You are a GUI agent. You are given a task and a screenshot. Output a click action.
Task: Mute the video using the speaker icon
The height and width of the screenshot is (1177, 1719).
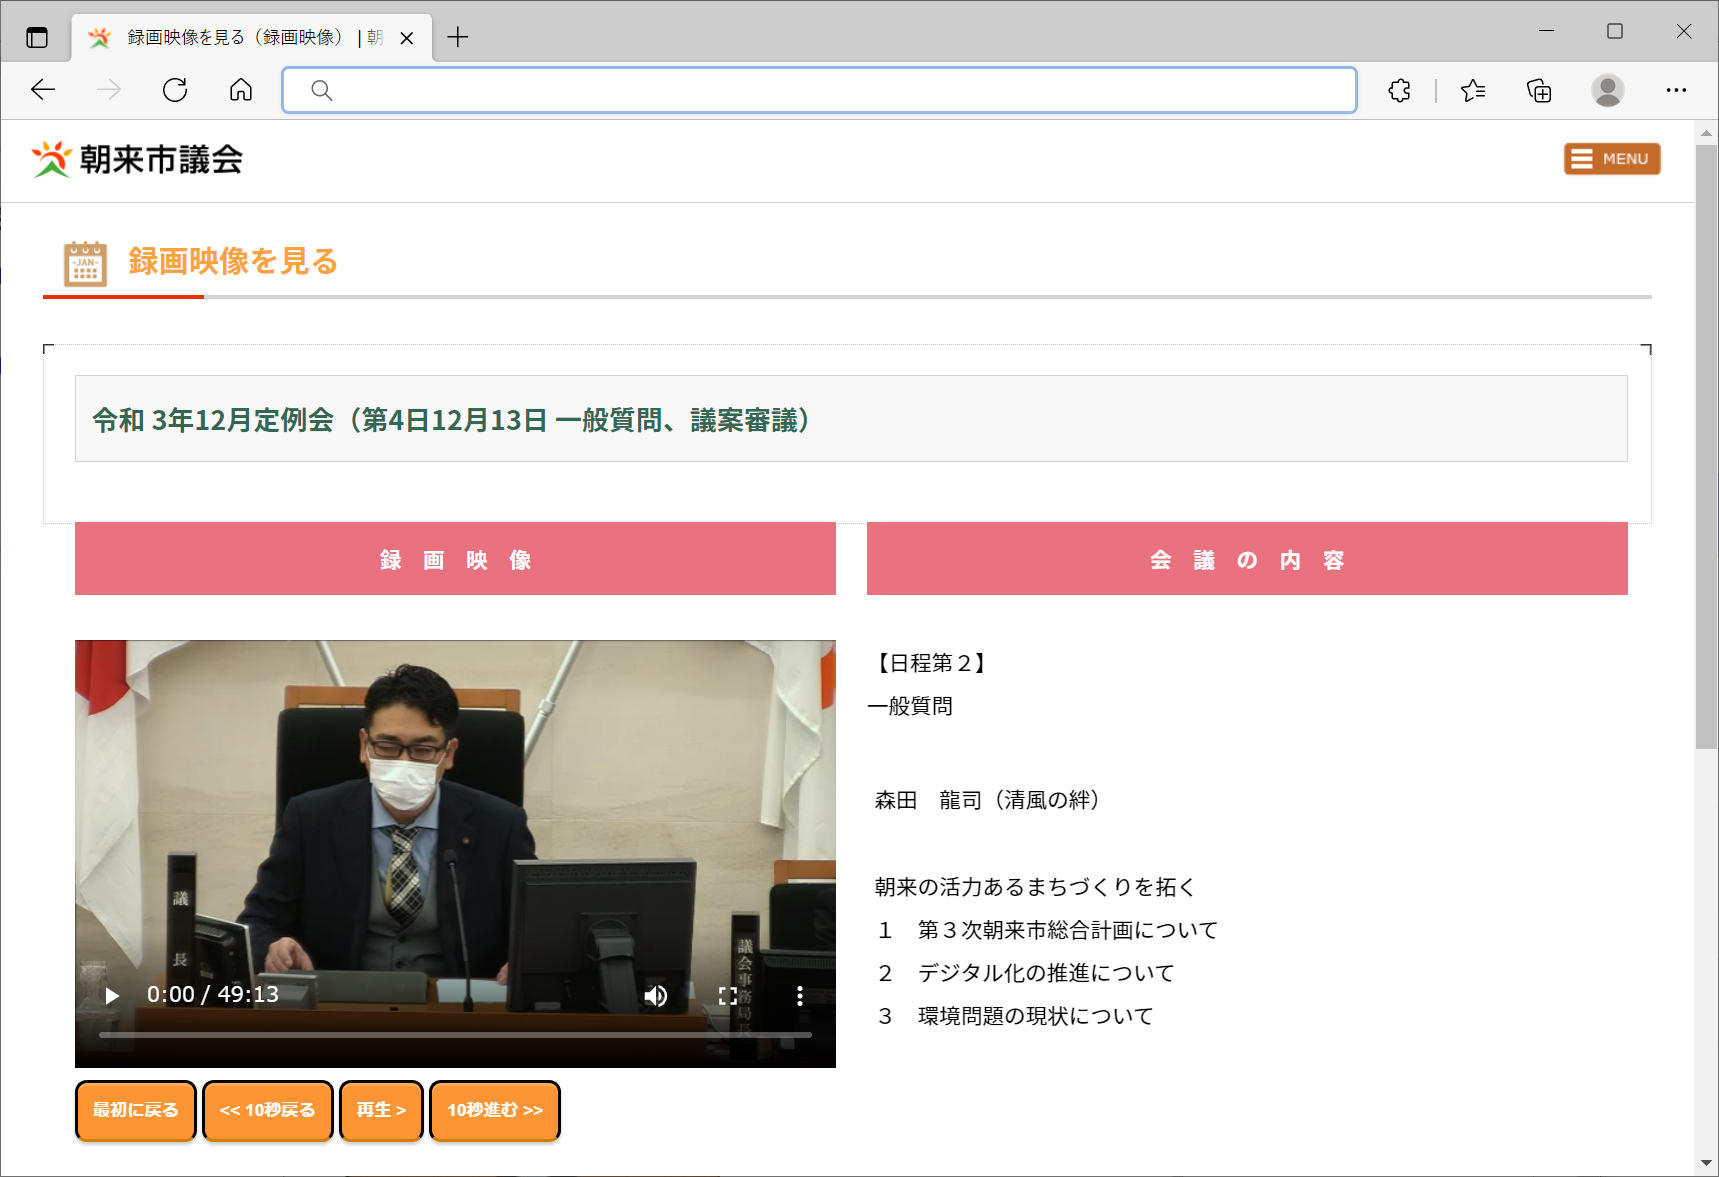(656, 995)
